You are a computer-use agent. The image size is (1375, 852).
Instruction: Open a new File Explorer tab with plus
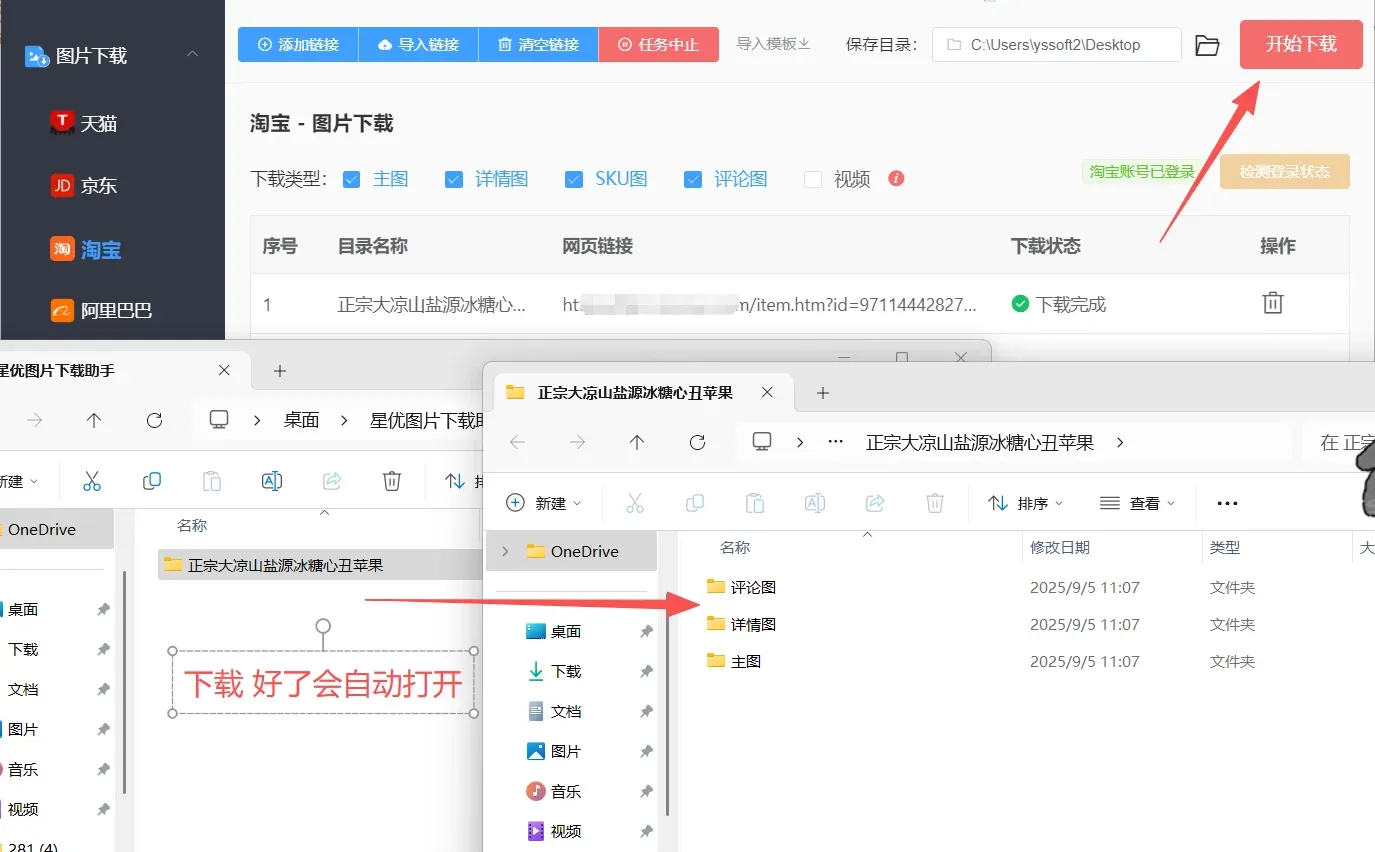point(821,393)
